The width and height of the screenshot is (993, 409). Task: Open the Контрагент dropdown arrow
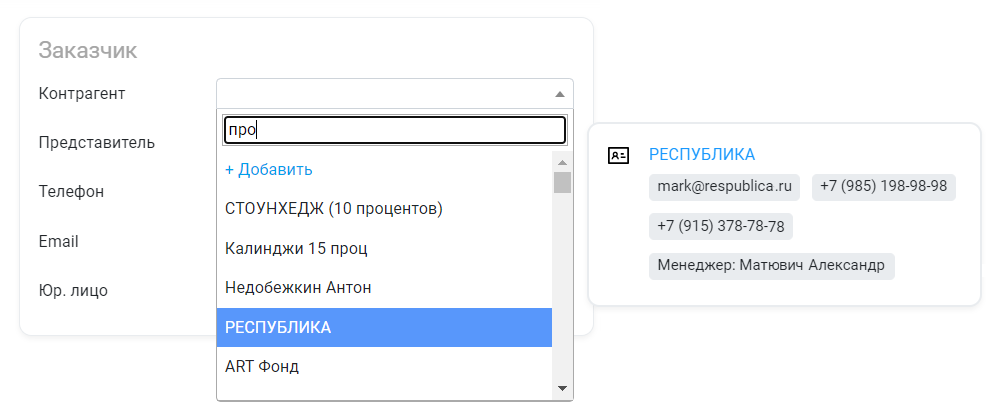click(559, 94)
